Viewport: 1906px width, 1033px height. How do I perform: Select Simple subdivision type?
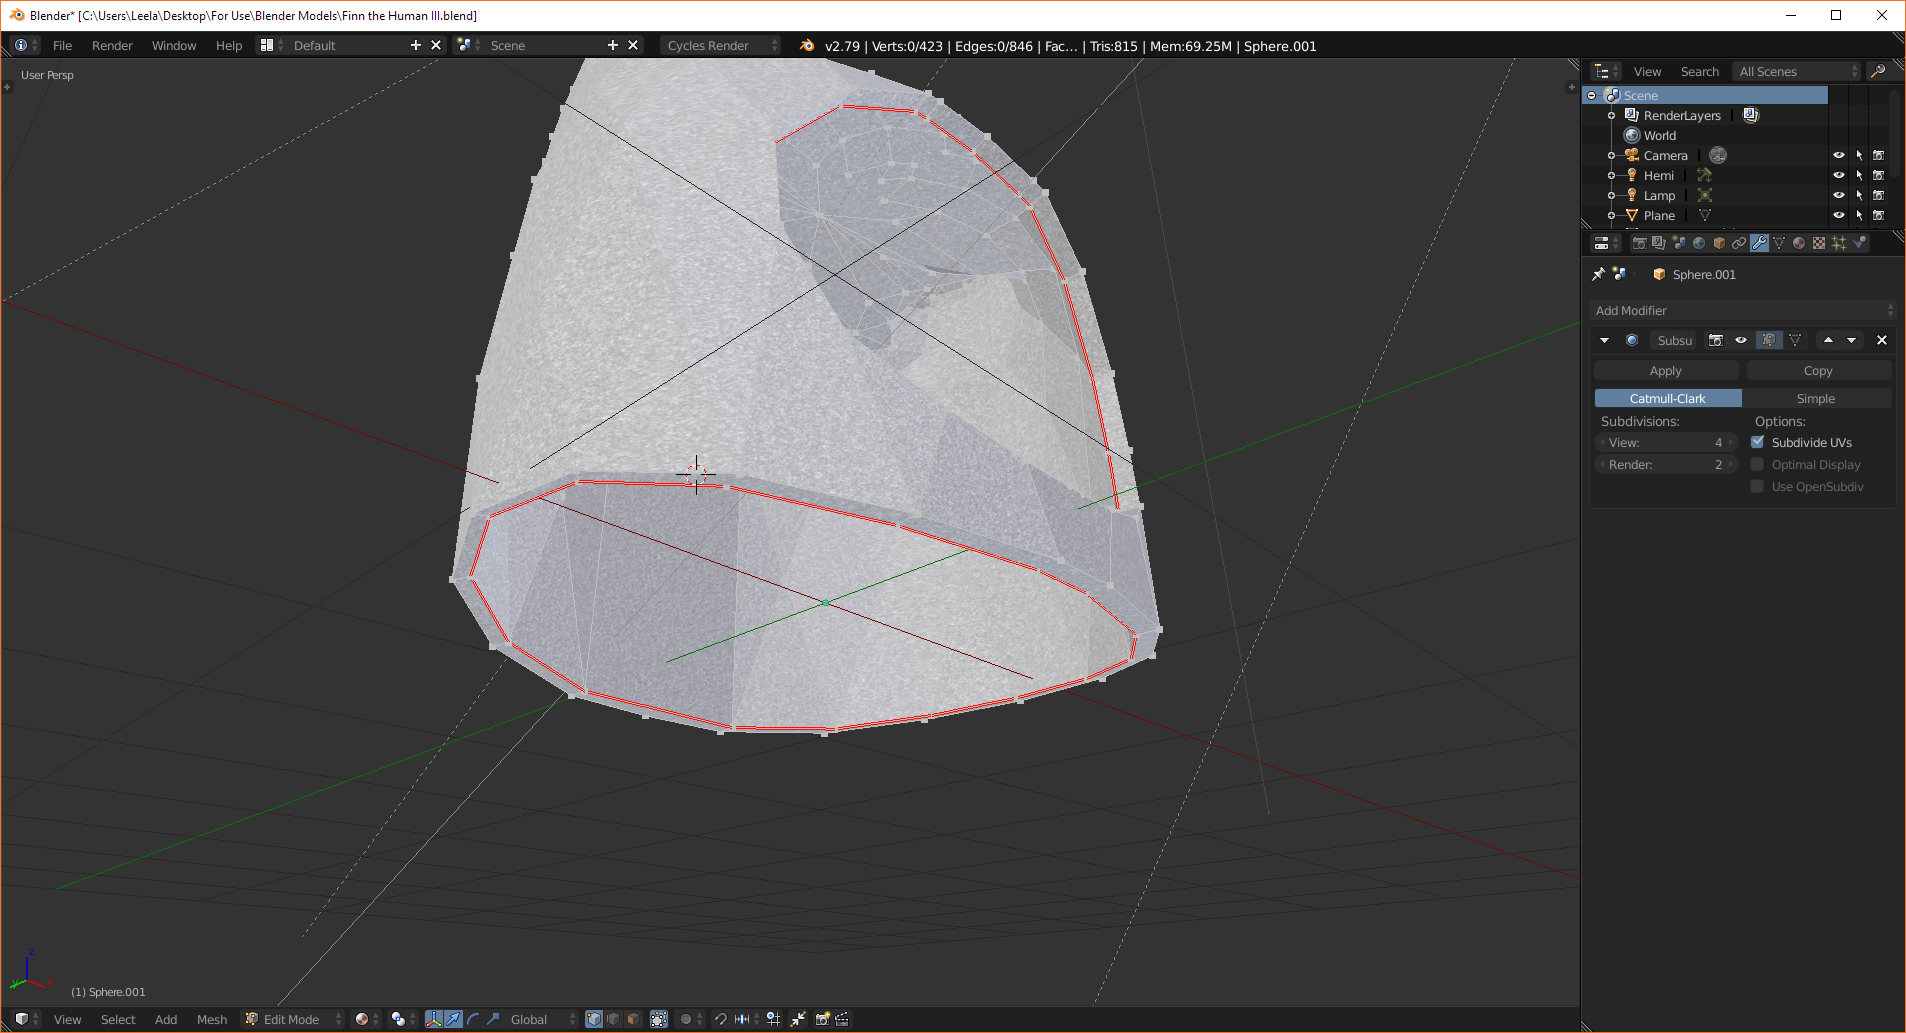(x=1816, y=398)
